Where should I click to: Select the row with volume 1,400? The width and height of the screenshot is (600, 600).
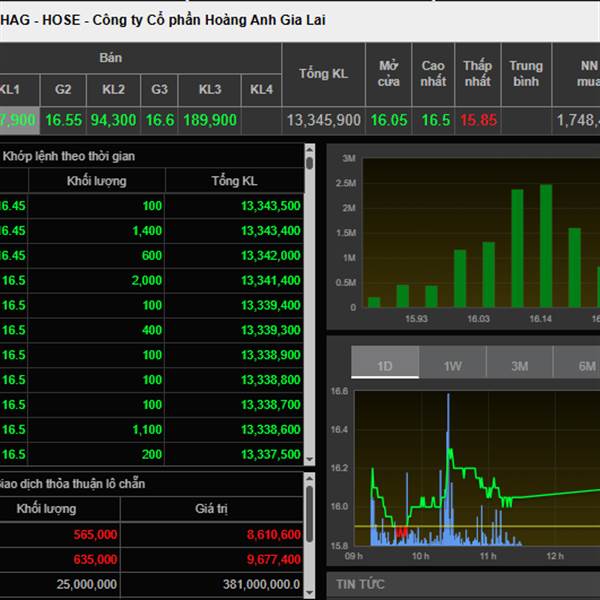coord(152,231)
